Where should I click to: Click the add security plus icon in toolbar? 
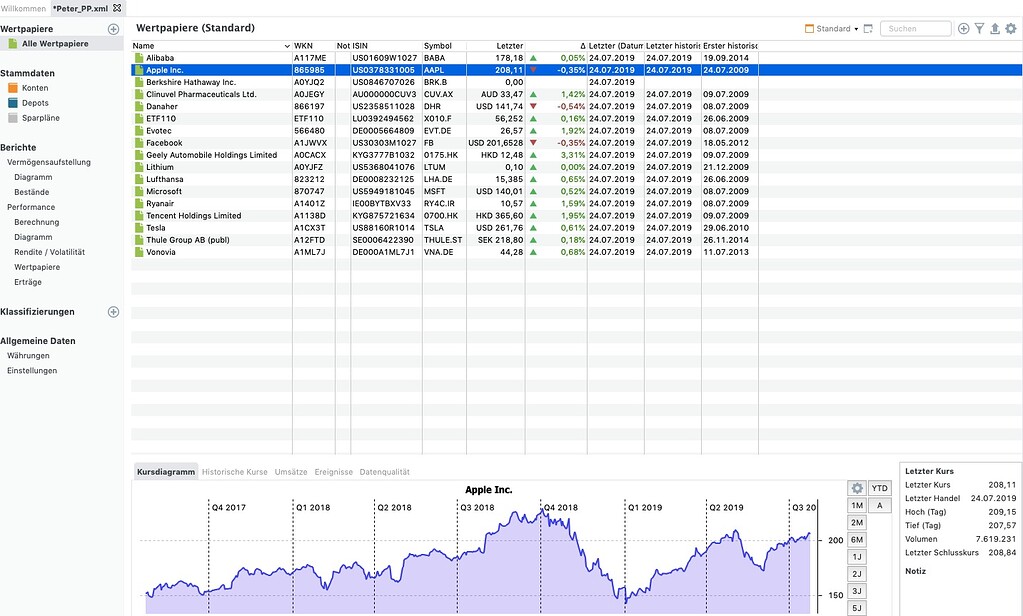click(963, 29)
